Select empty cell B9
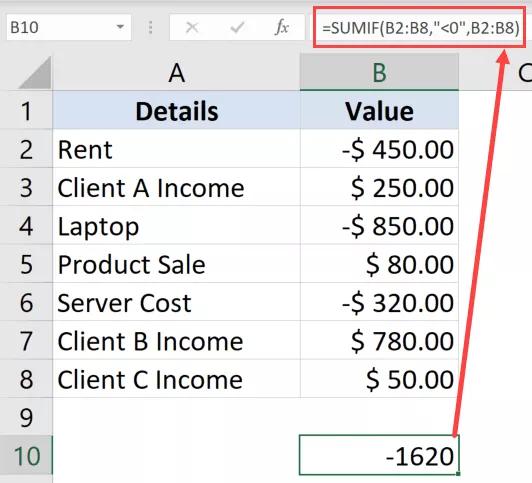532x483 pixels. tap(379, 417)
